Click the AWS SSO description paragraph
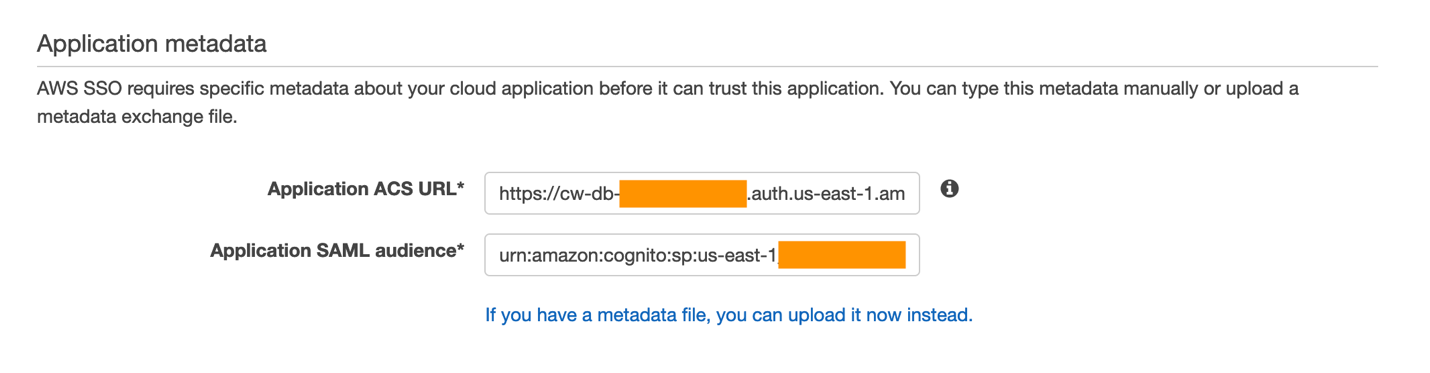 (668, 102)
